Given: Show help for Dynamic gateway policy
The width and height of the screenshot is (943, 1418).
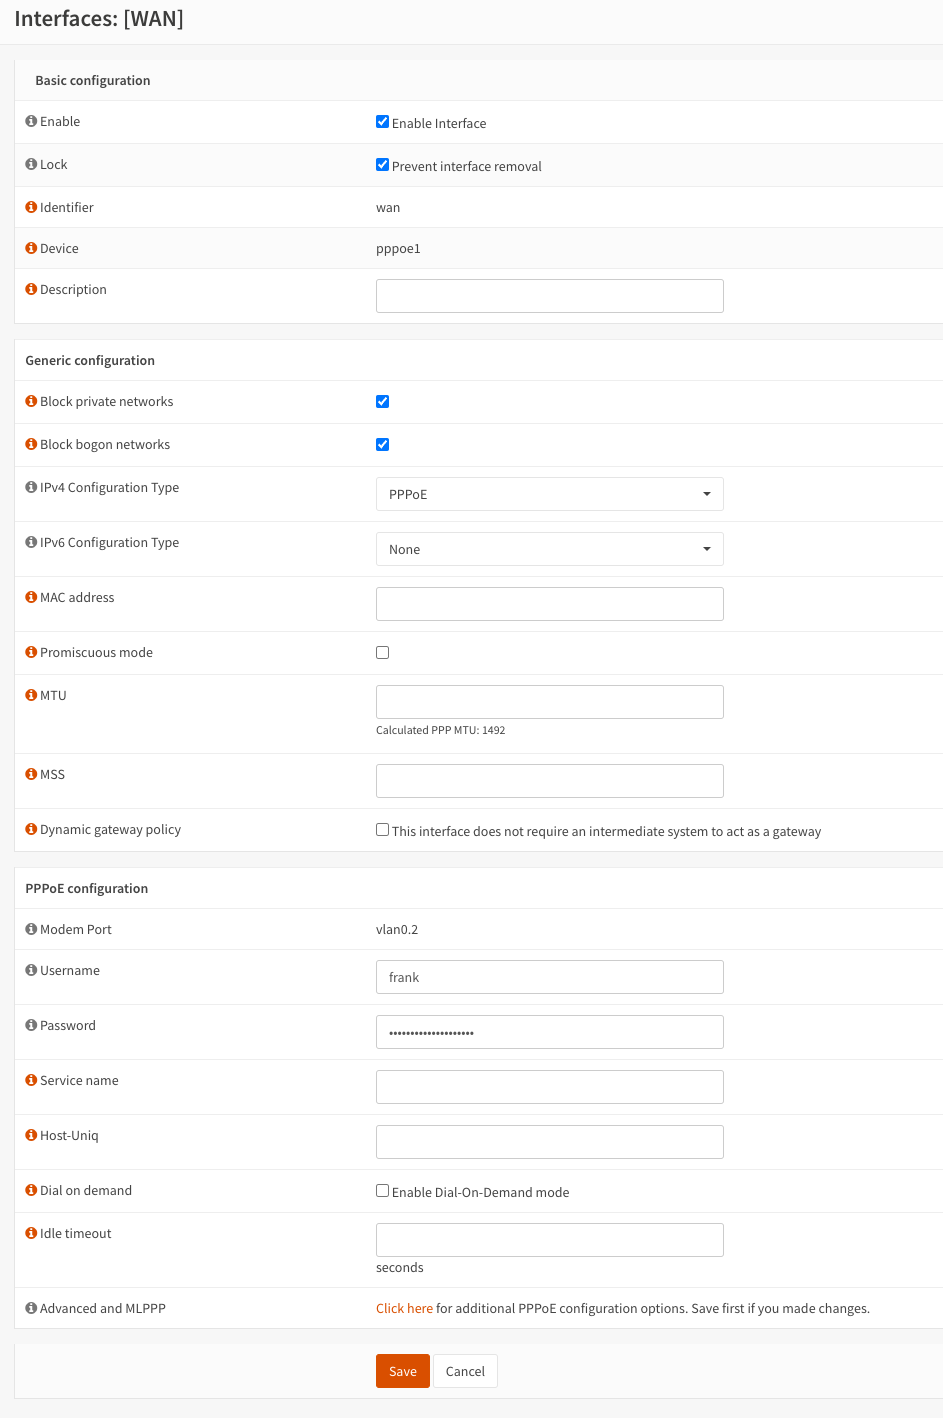Looking at the screenshot, I should coord(31,829).
